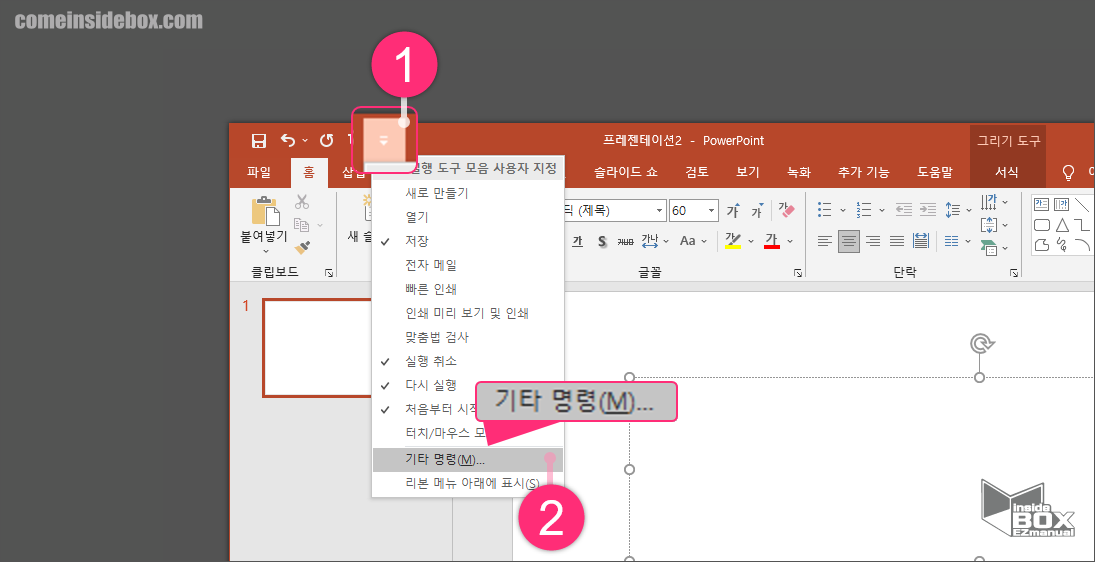The width and height of the screenshot is (1095, 562).
Task: Decrease the list indent level
Action: coord(904,209)
